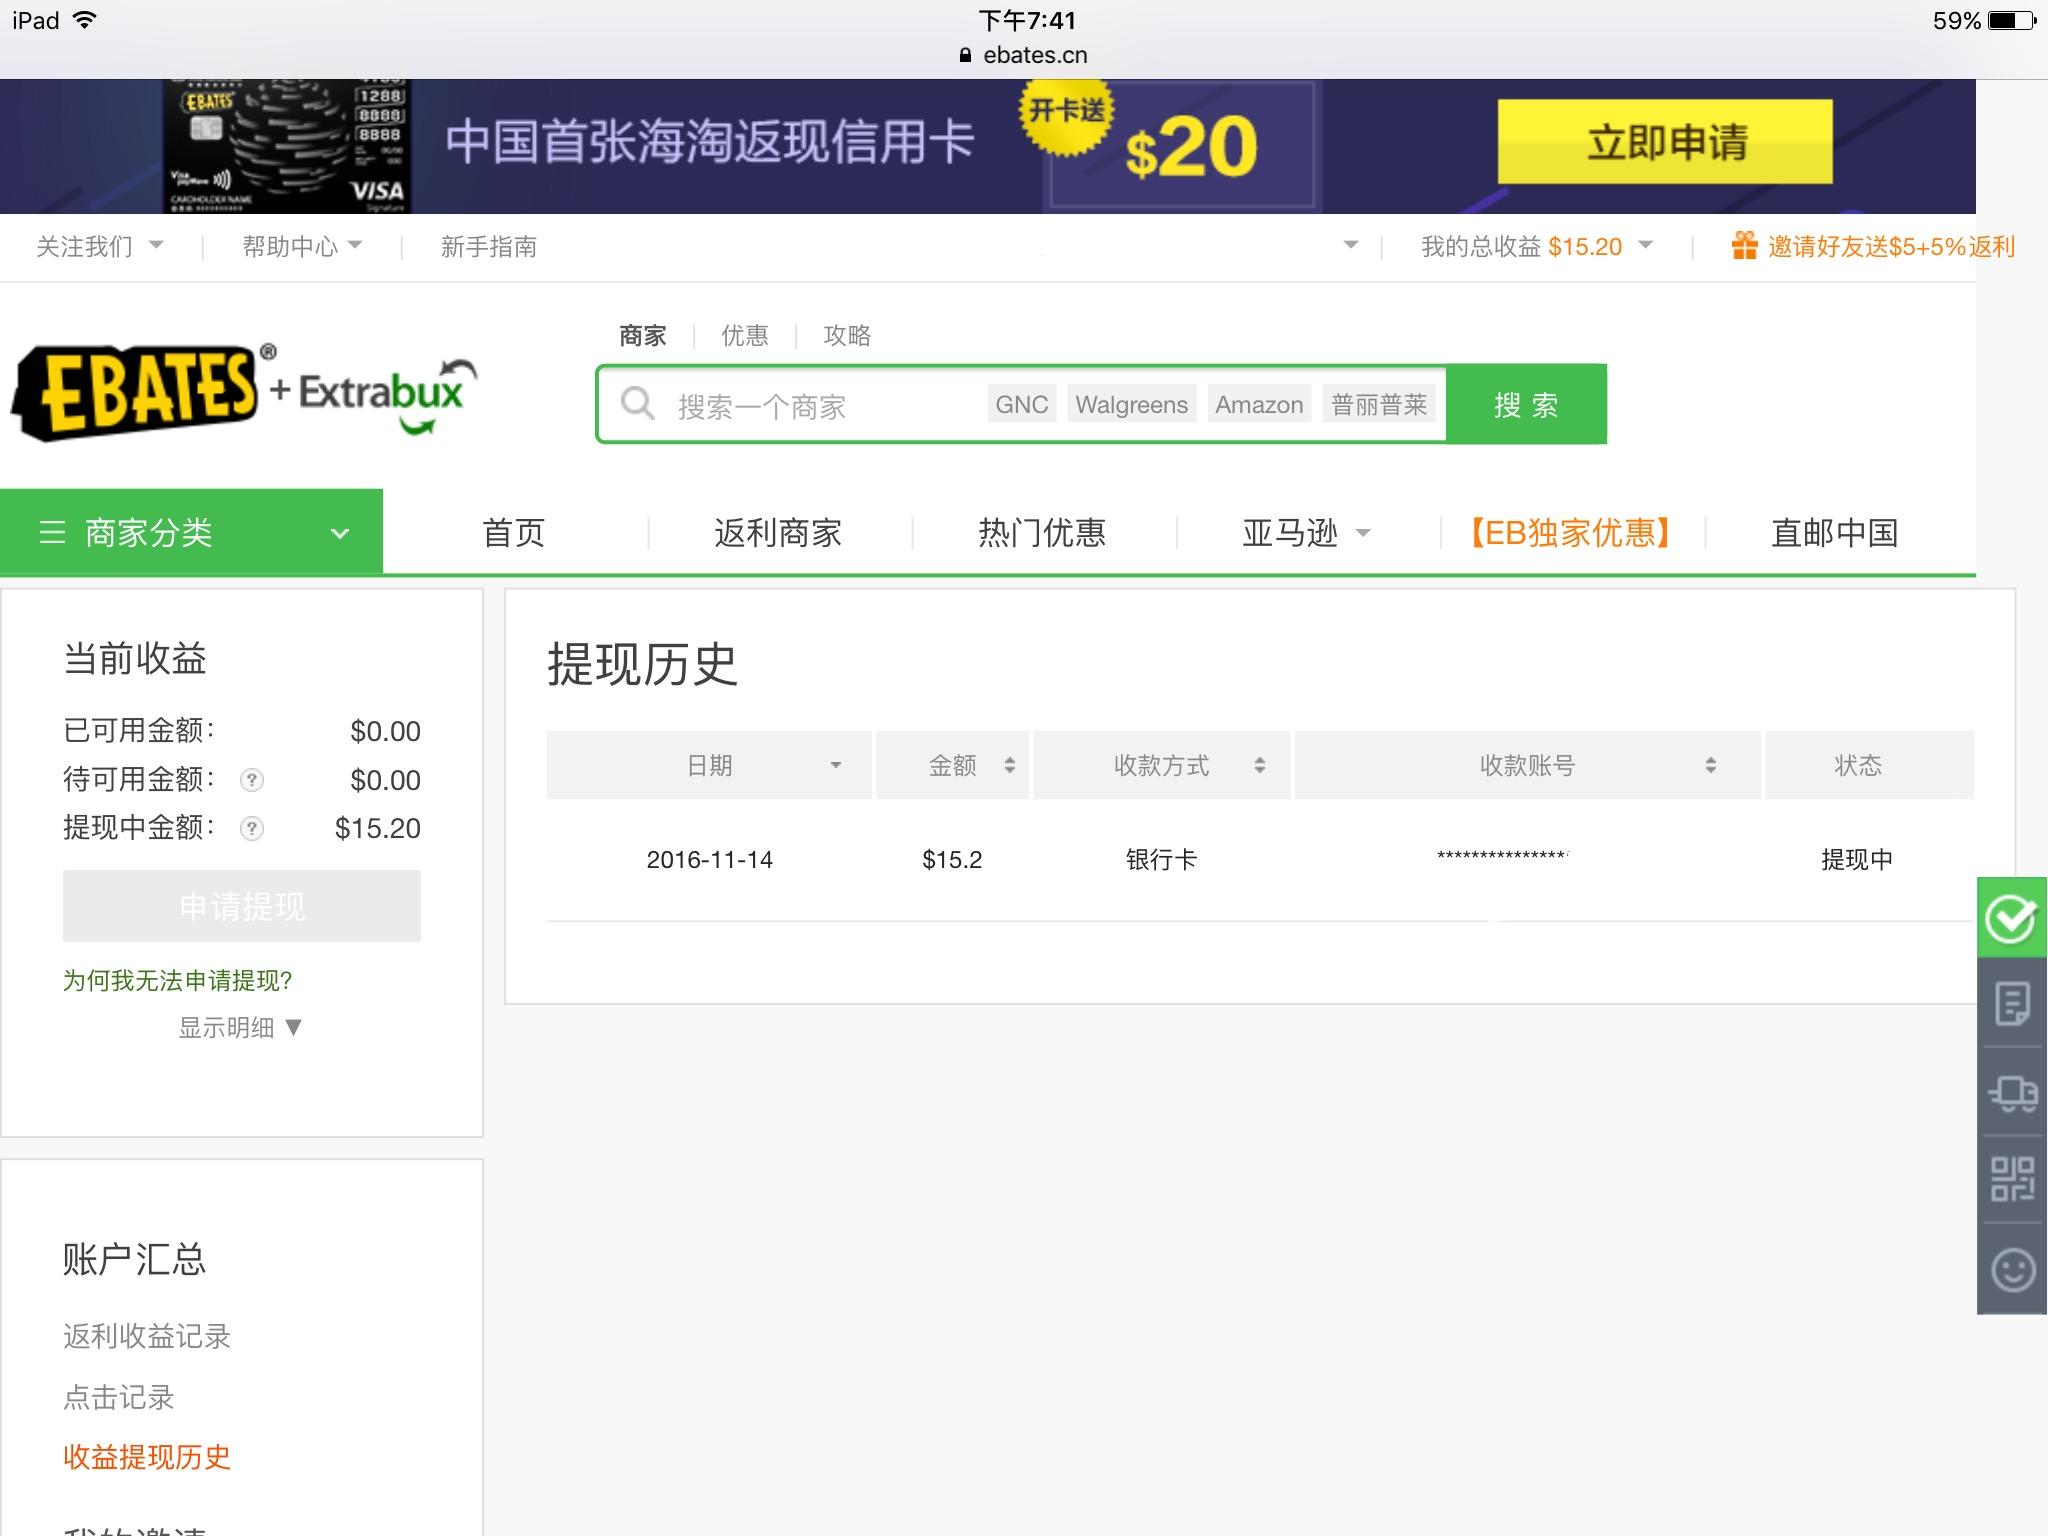Open the 亚马逊 dropdown in navigation

point(1307,533)
